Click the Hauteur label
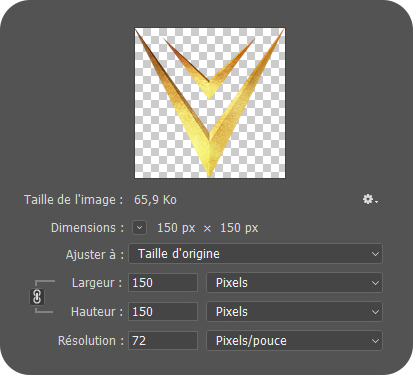Image resolution: width=413 pixels, height=375 pixels. click(97, 312)
